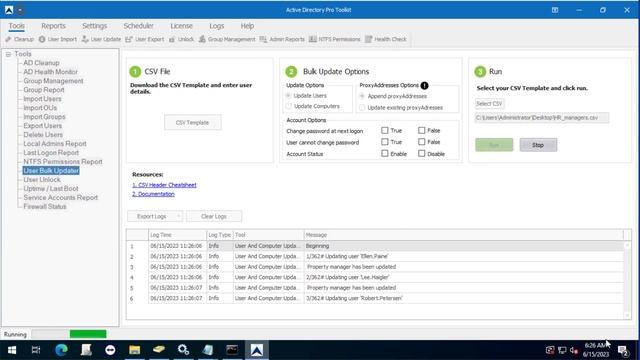Open File Explorer from the taskbar
The image size is (640, 360).
tap(134, 350)
